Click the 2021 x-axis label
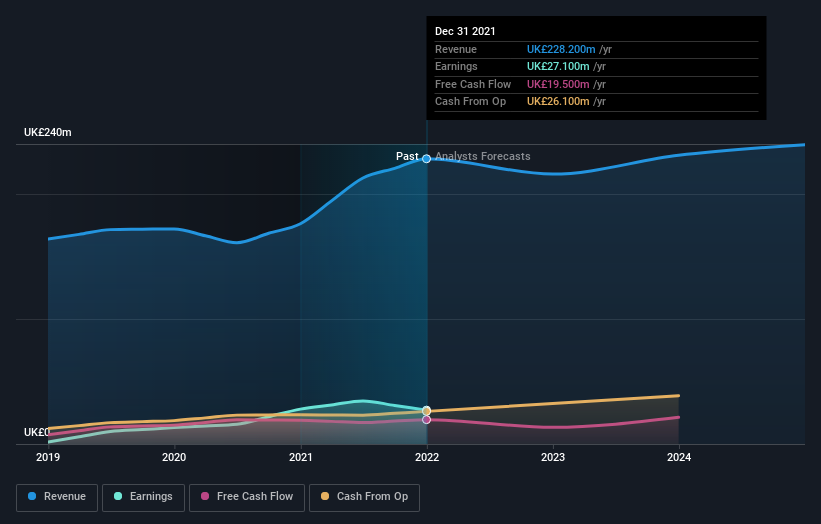821x524 pixels. coord(301,458)
